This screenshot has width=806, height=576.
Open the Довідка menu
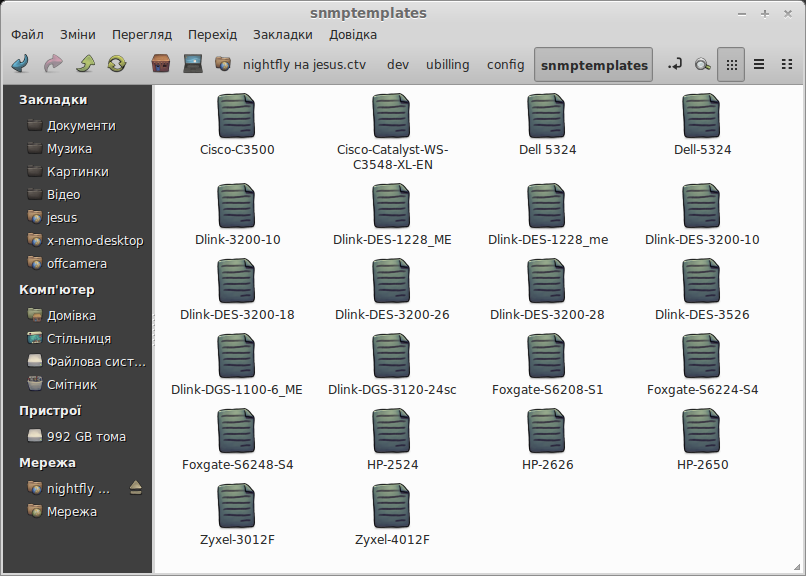point(353,34)
